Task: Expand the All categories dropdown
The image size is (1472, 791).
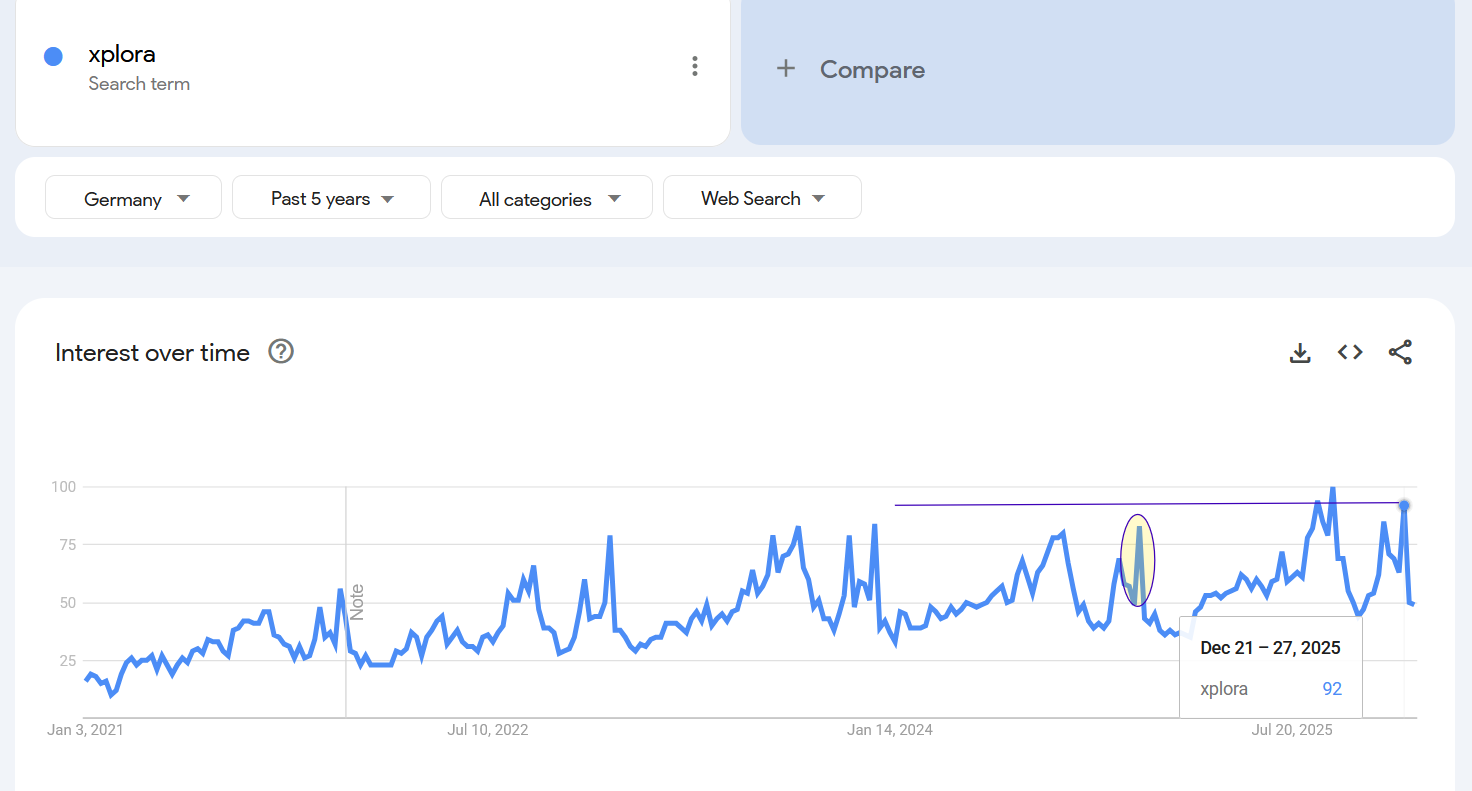Action: pos(546,198)
